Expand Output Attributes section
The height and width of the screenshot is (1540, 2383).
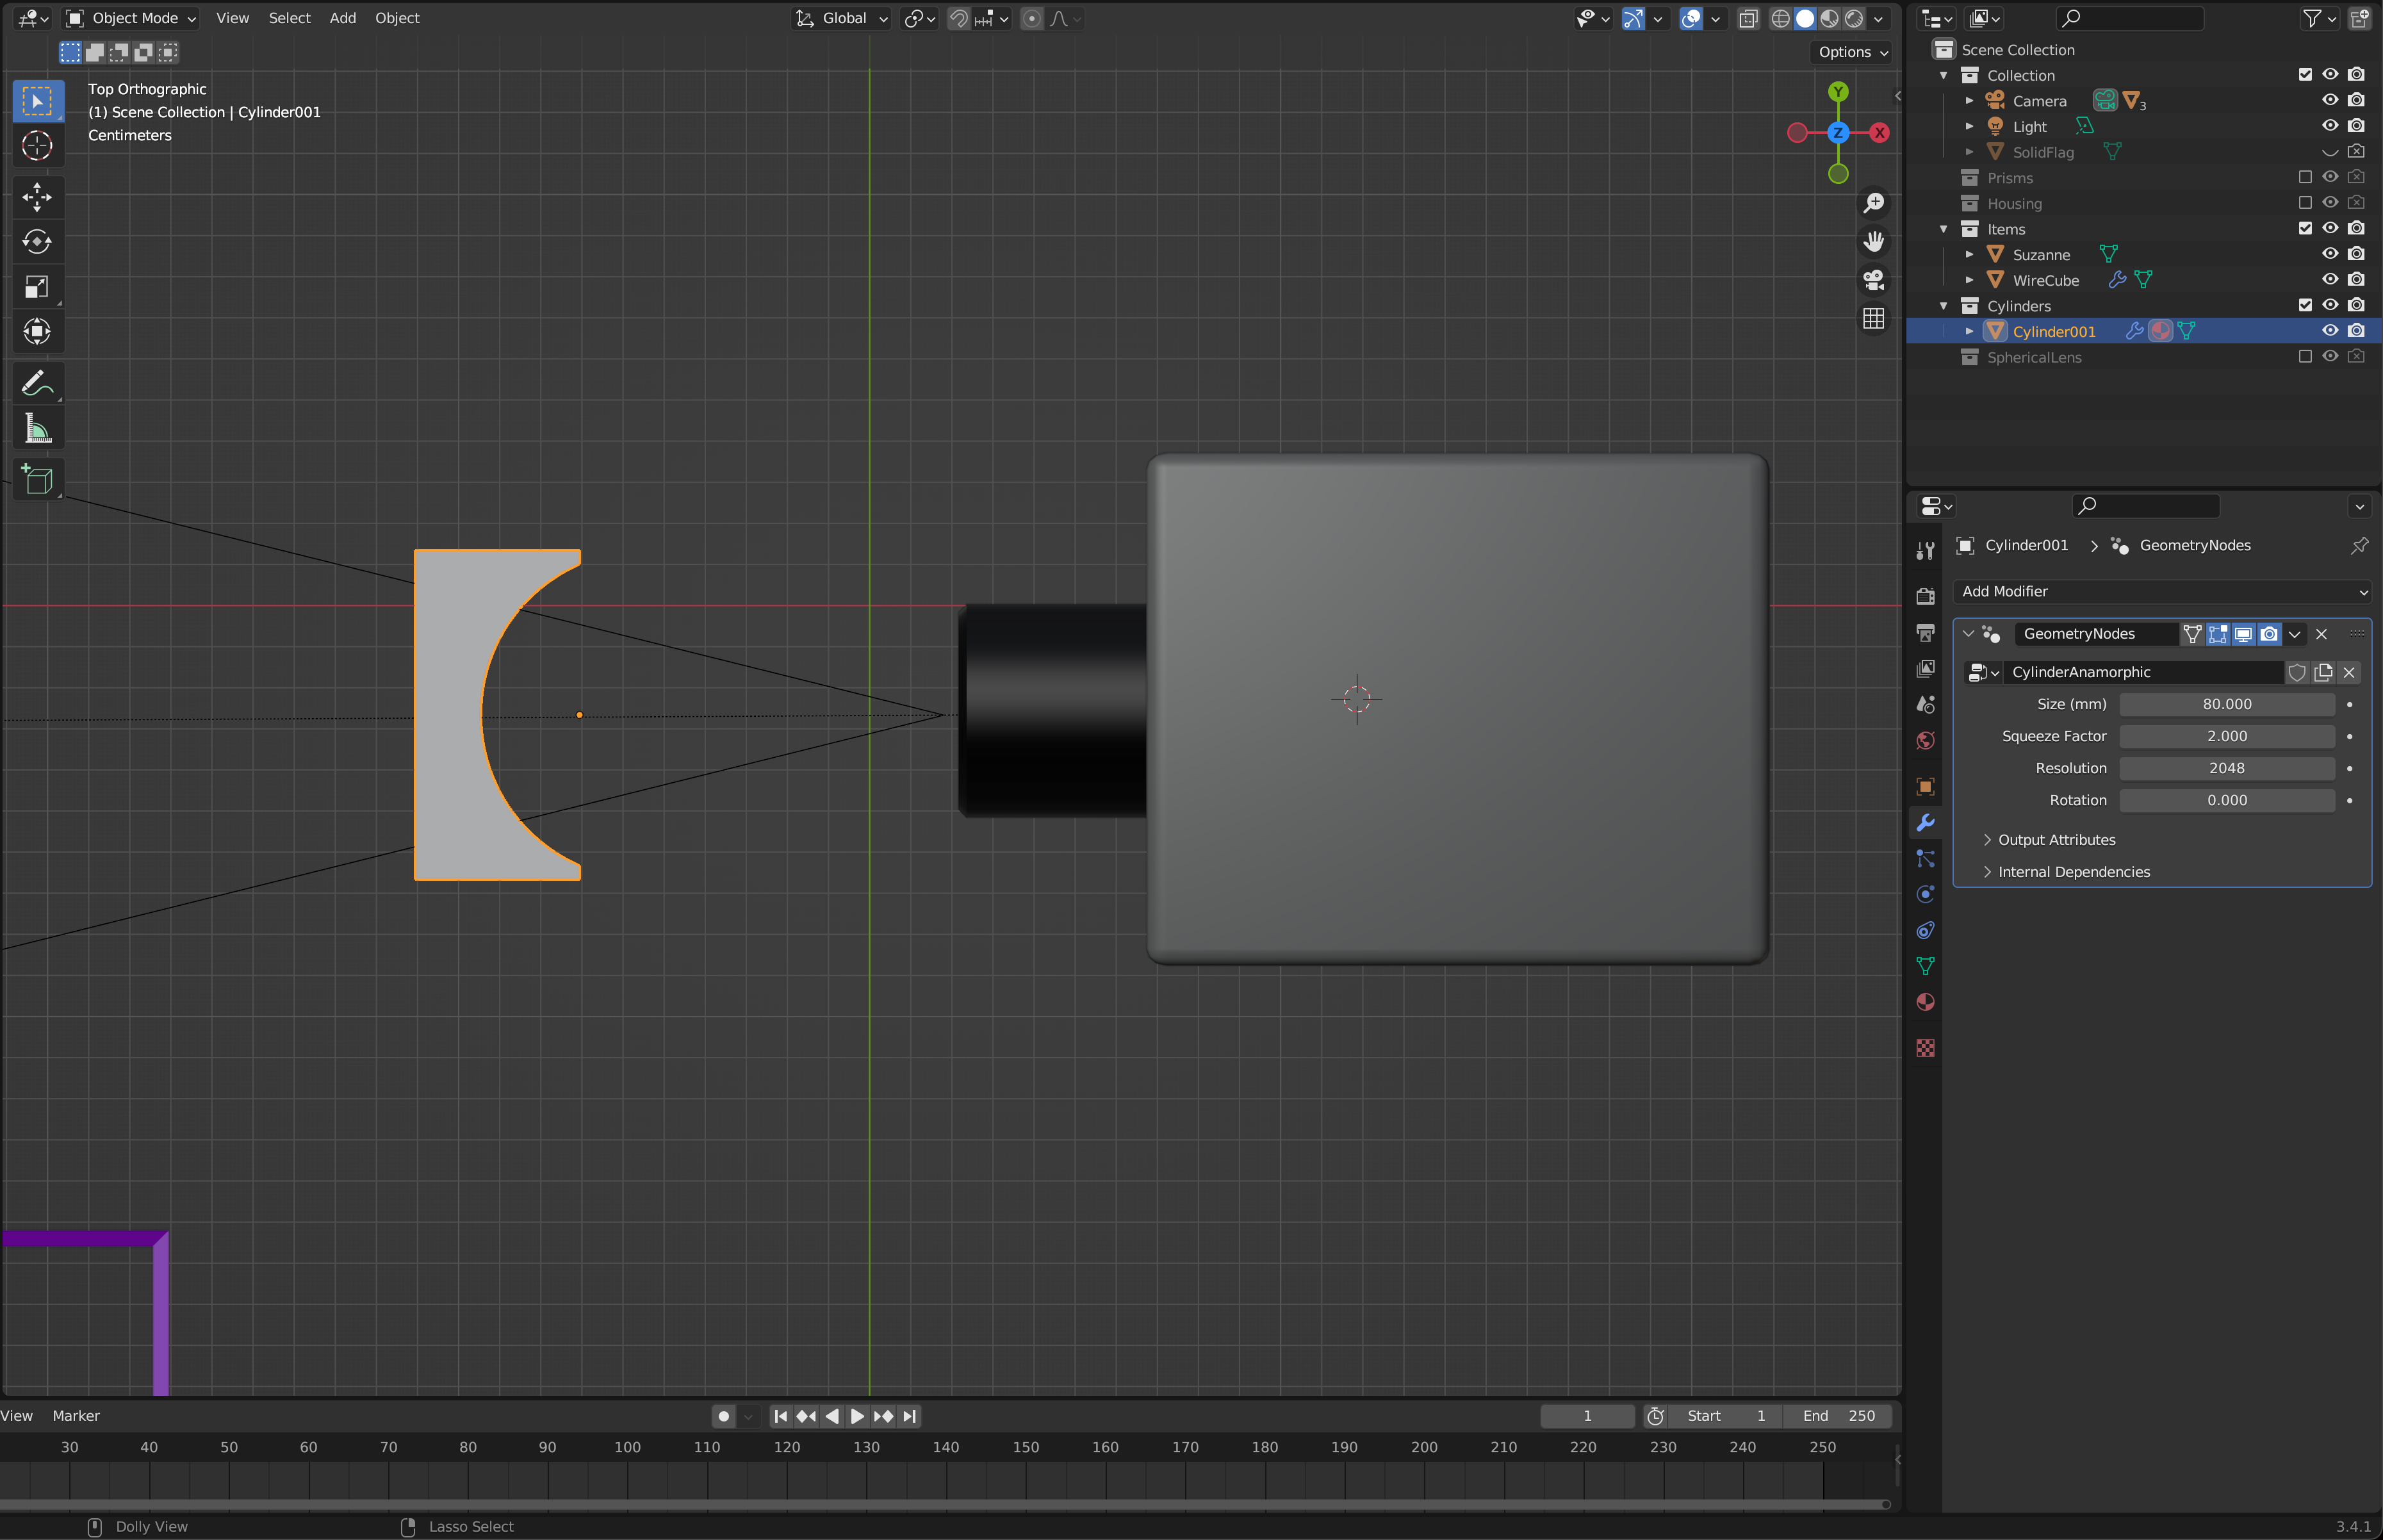[x=2055, y=840]
